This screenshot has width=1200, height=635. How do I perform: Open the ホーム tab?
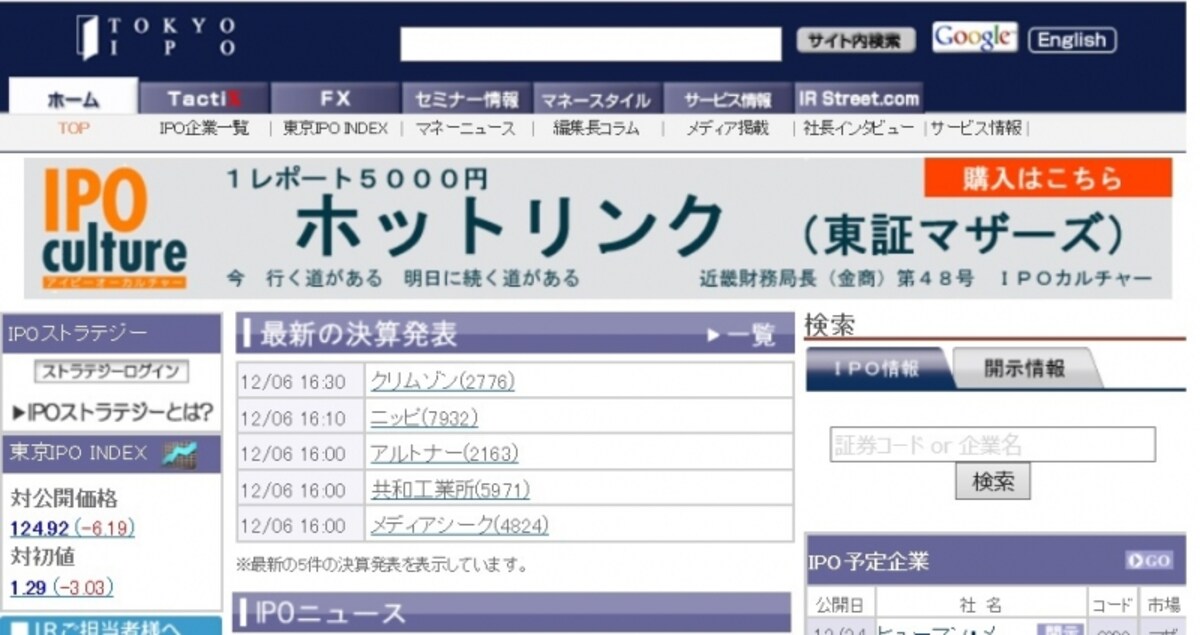(73, 99)
